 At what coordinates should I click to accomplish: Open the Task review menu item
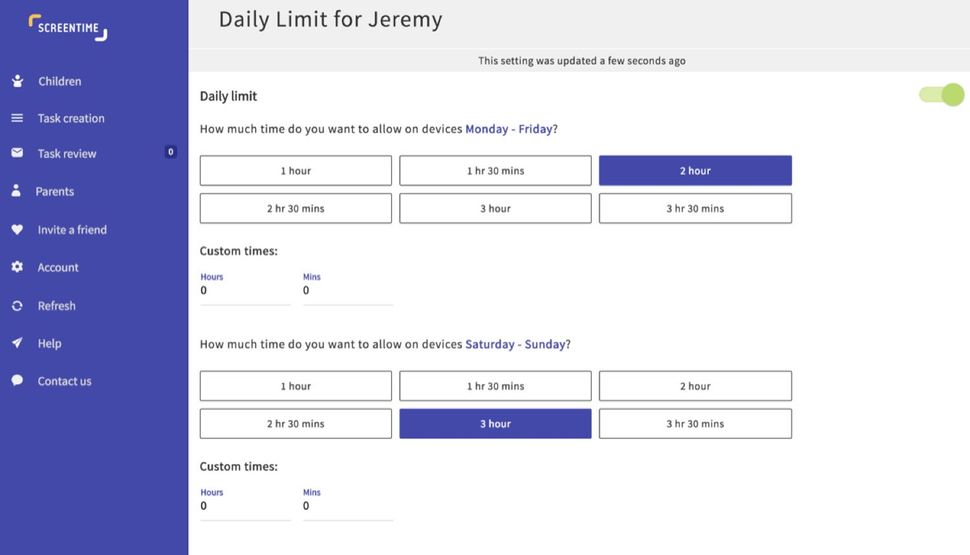pos(67,154)
